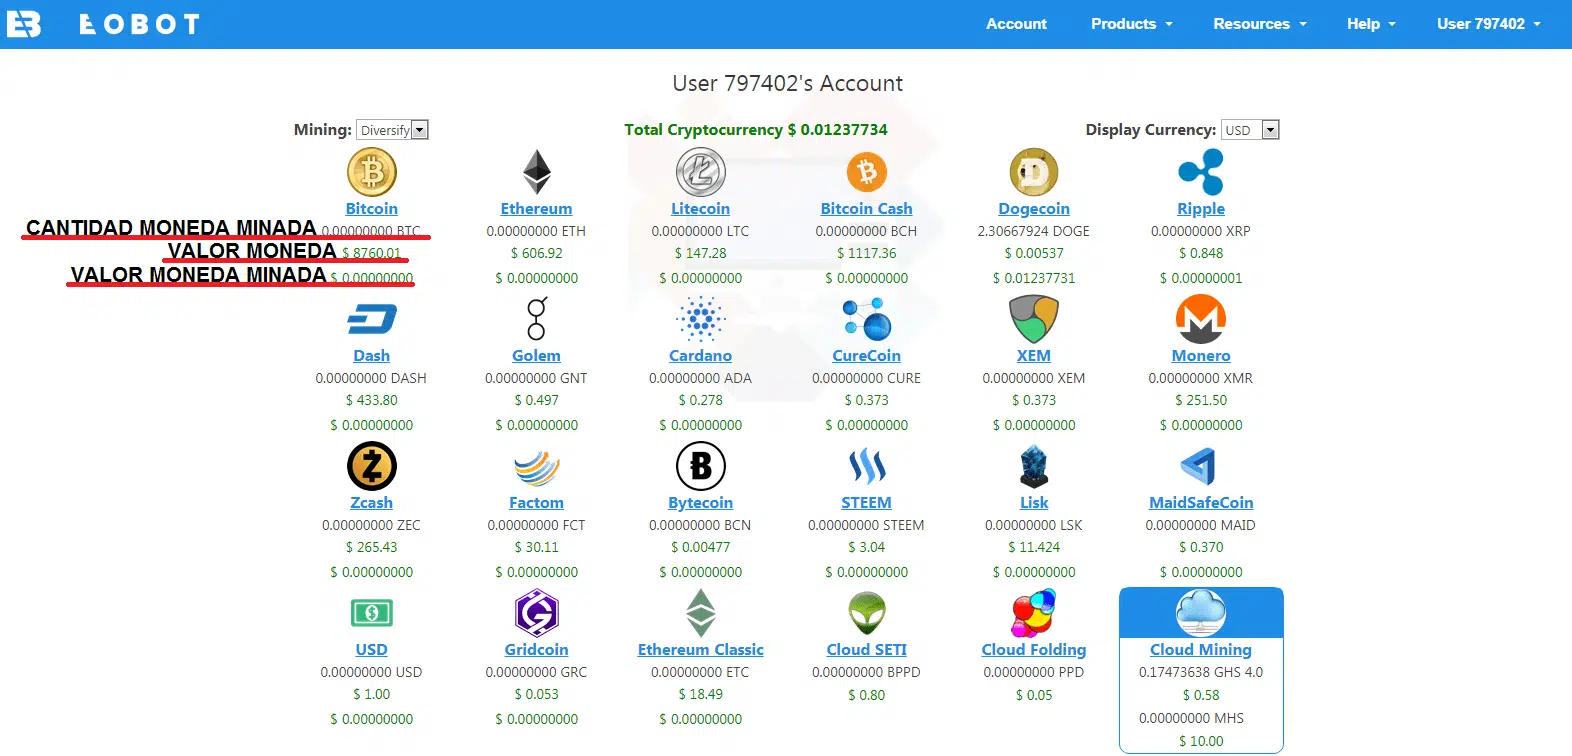Click the Factom icon
The image size is (1572, 756).
click(537, 467)
